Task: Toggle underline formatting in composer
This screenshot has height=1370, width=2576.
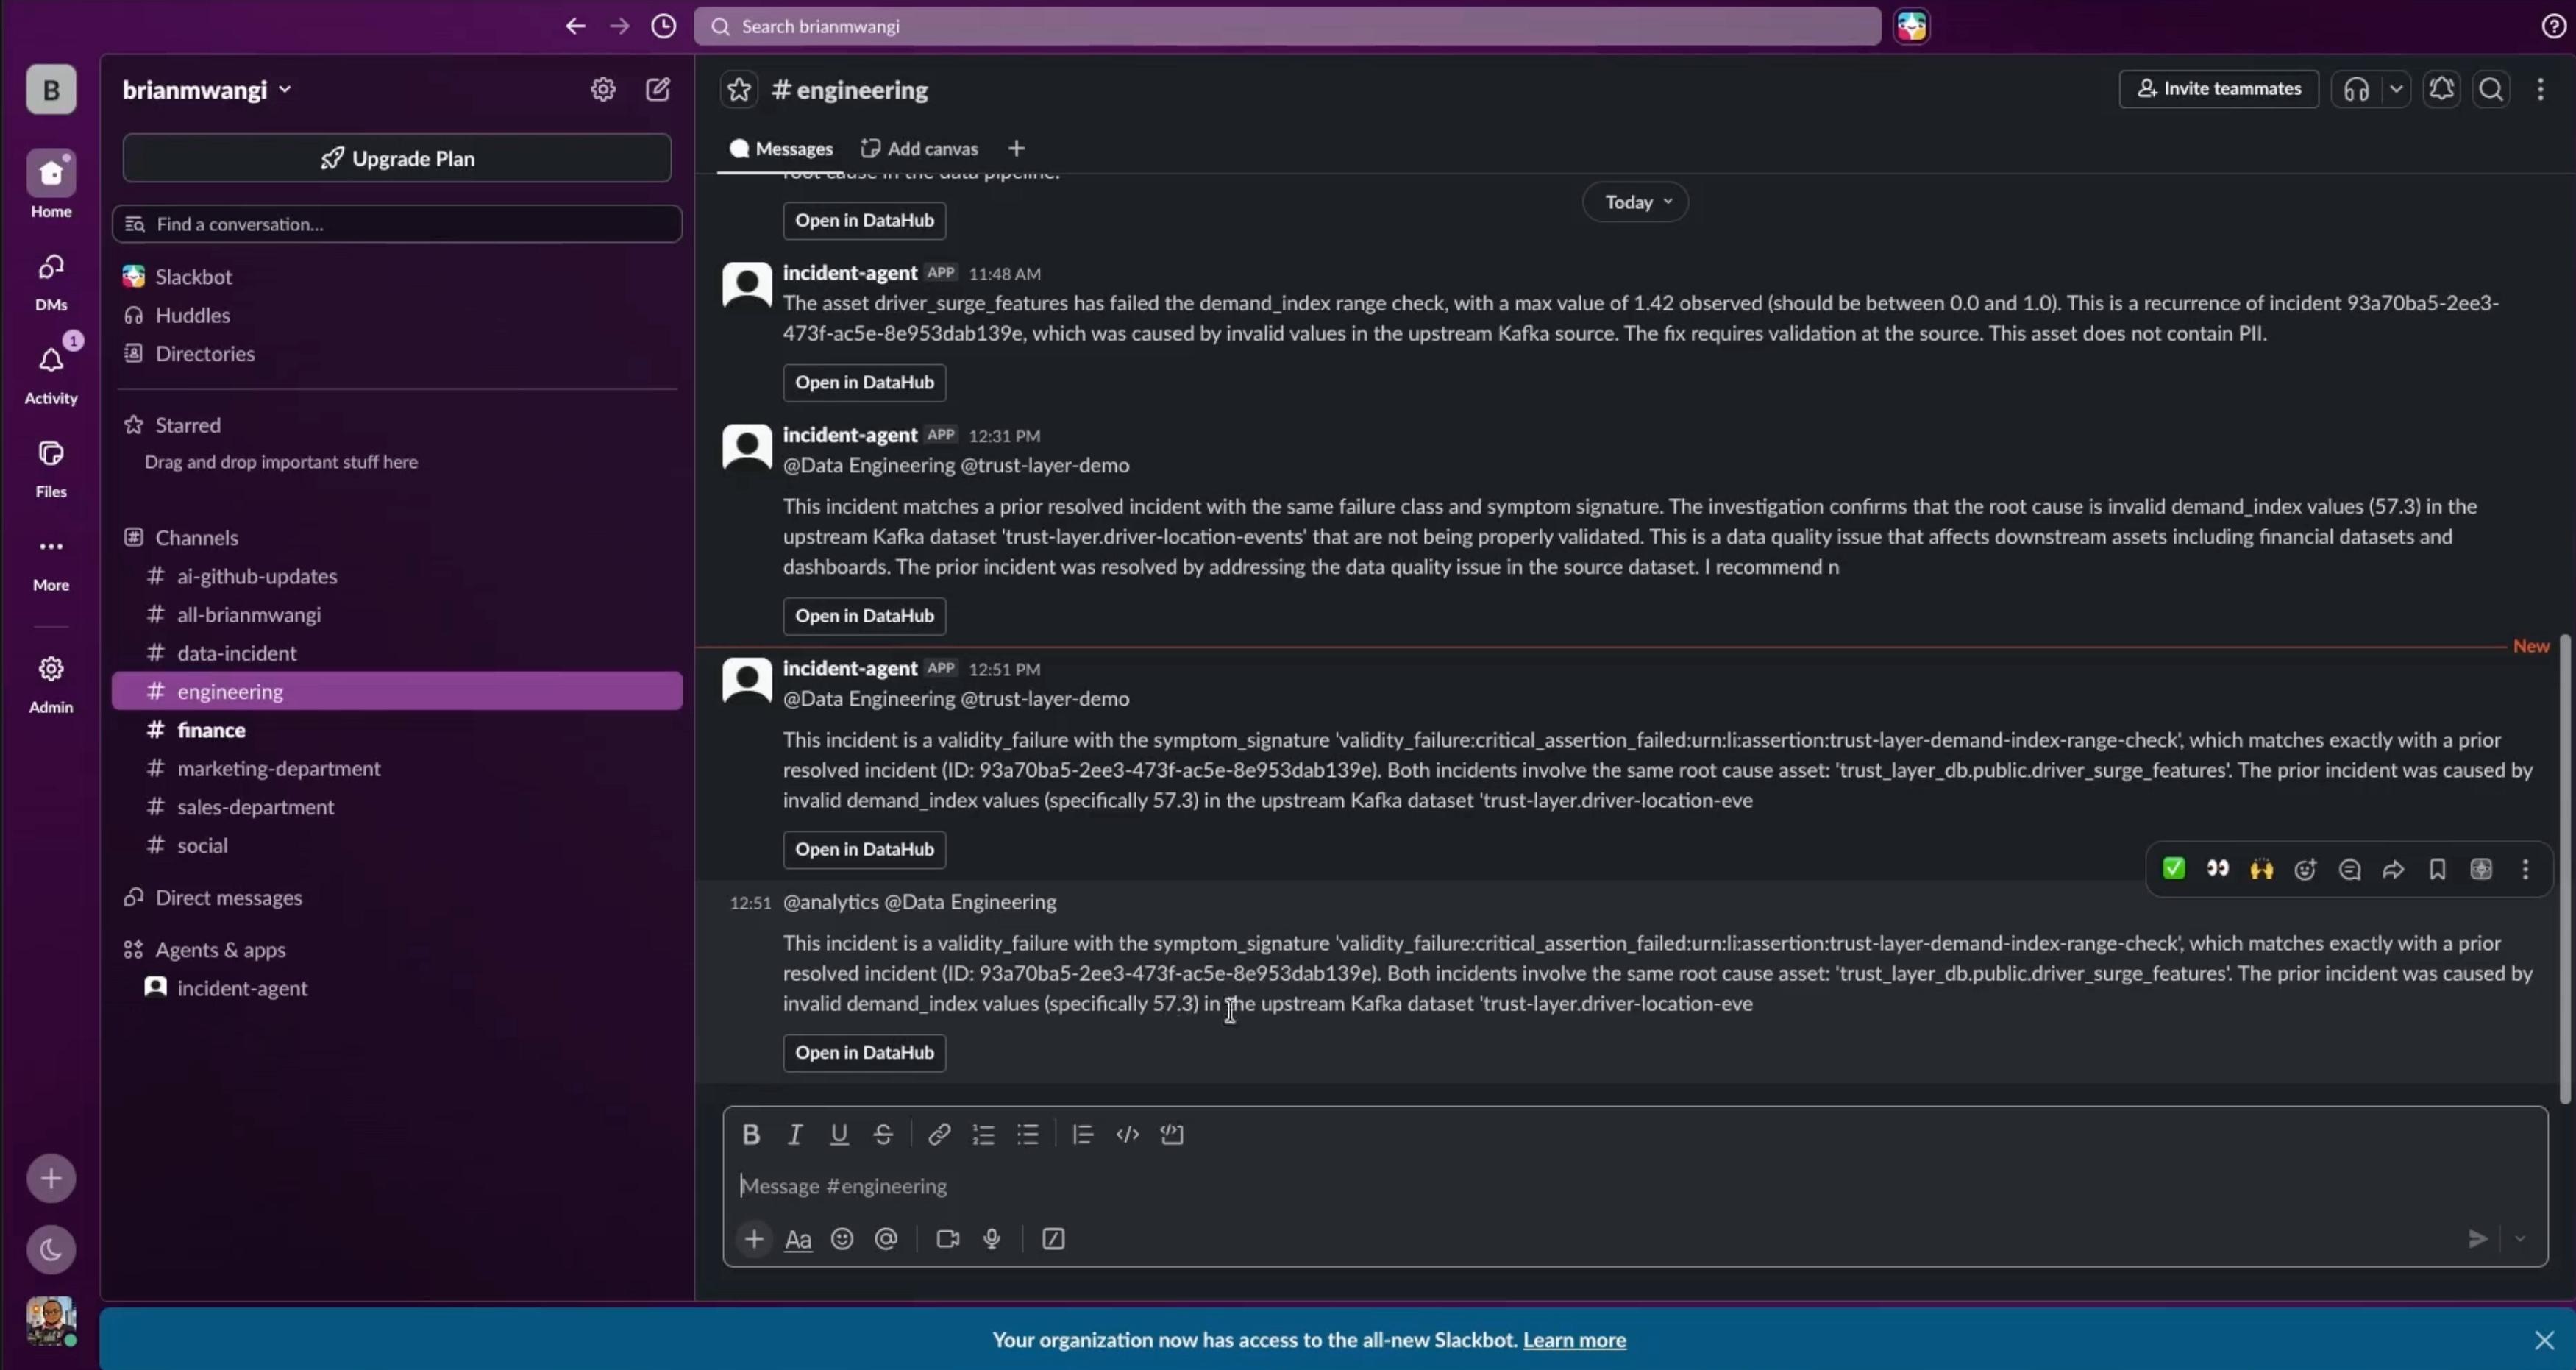Action: coord(839,1134)
